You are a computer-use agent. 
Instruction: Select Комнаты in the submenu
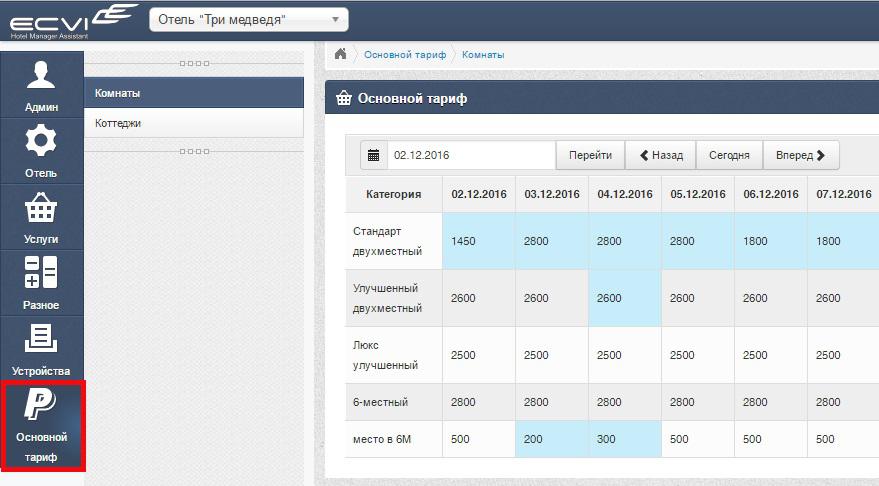[193, 93]
